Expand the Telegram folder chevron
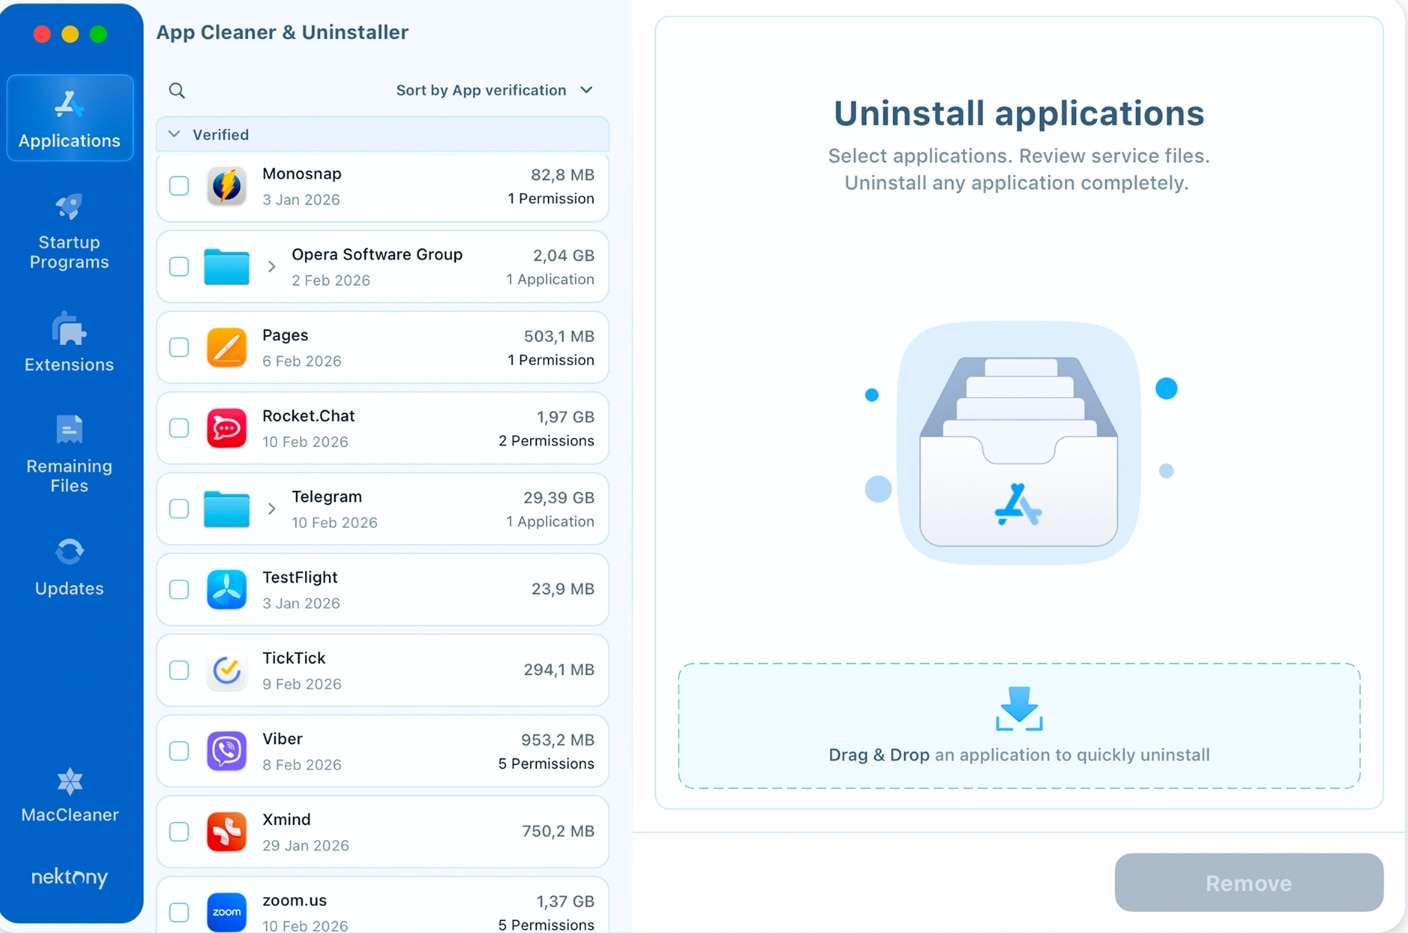Image resolution: width=1408 pixels, height=933 pixels. coord(271,509)
